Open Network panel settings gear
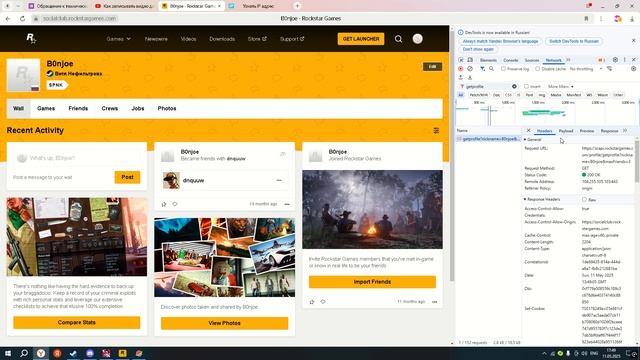 tap(633, 69)
